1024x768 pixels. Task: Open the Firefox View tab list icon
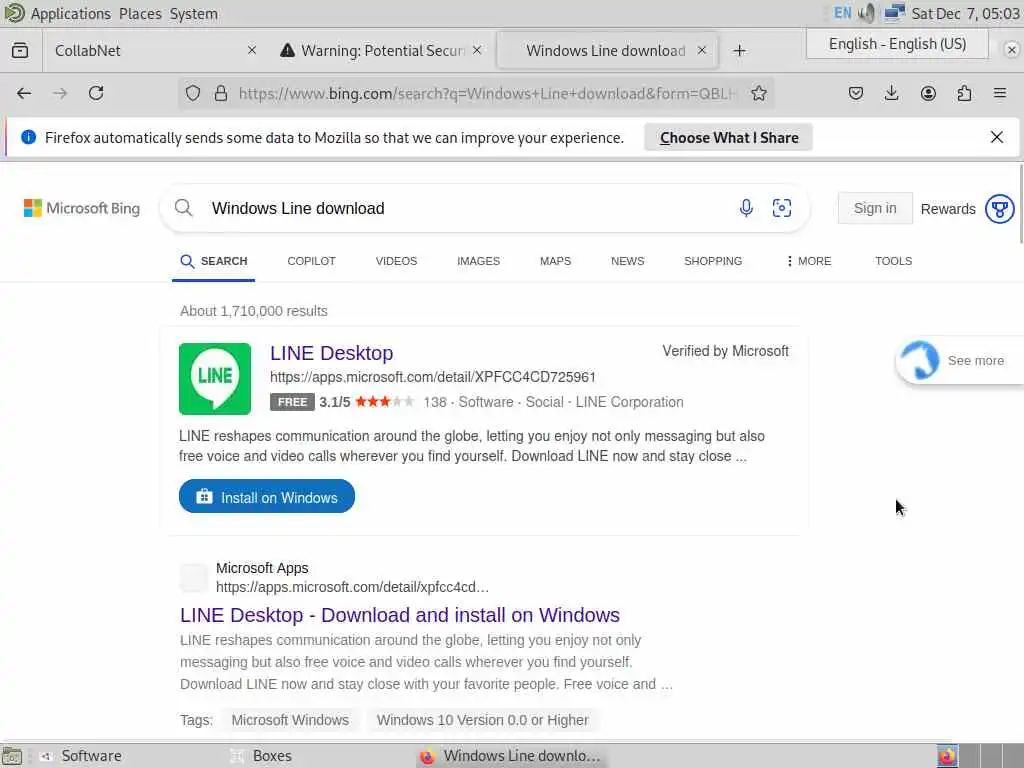pyautogui.click(x=20, y=50)
